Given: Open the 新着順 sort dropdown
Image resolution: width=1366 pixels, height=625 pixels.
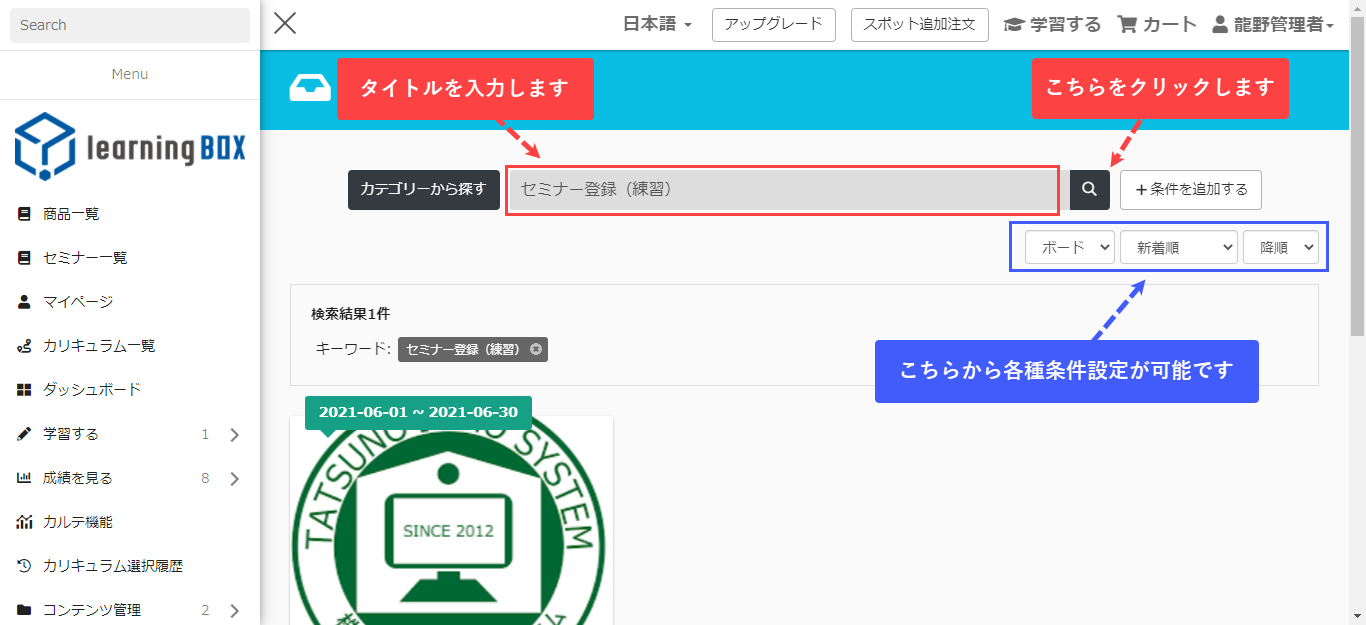Looking at the screenshot, I should (x=1178, y=247).
